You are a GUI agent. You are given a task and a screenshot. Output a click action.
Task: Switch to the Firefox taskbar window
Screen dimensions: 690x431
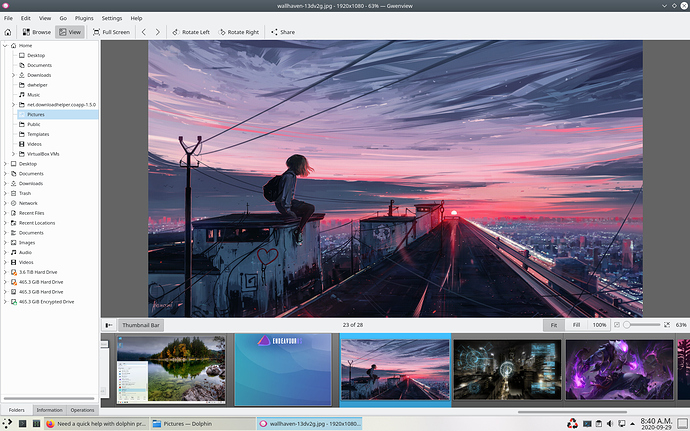pos(96,424)
